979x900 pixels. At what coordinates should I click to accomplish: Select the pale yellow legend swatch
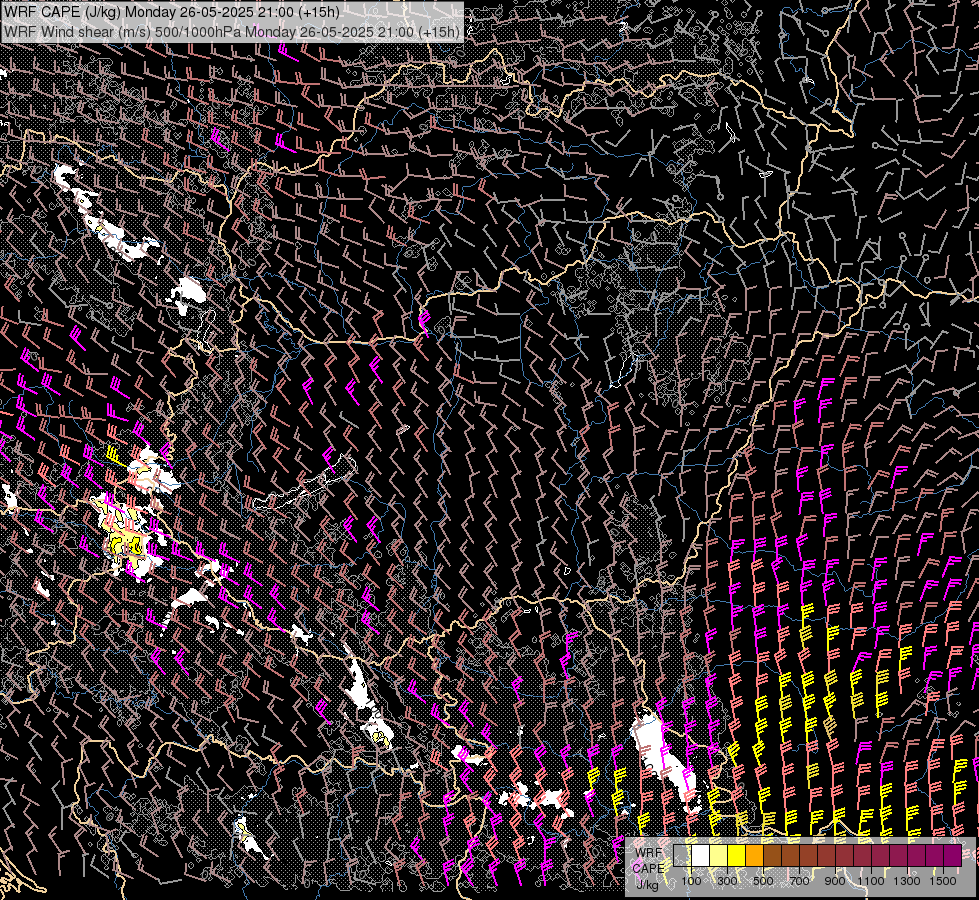(719, 856)
